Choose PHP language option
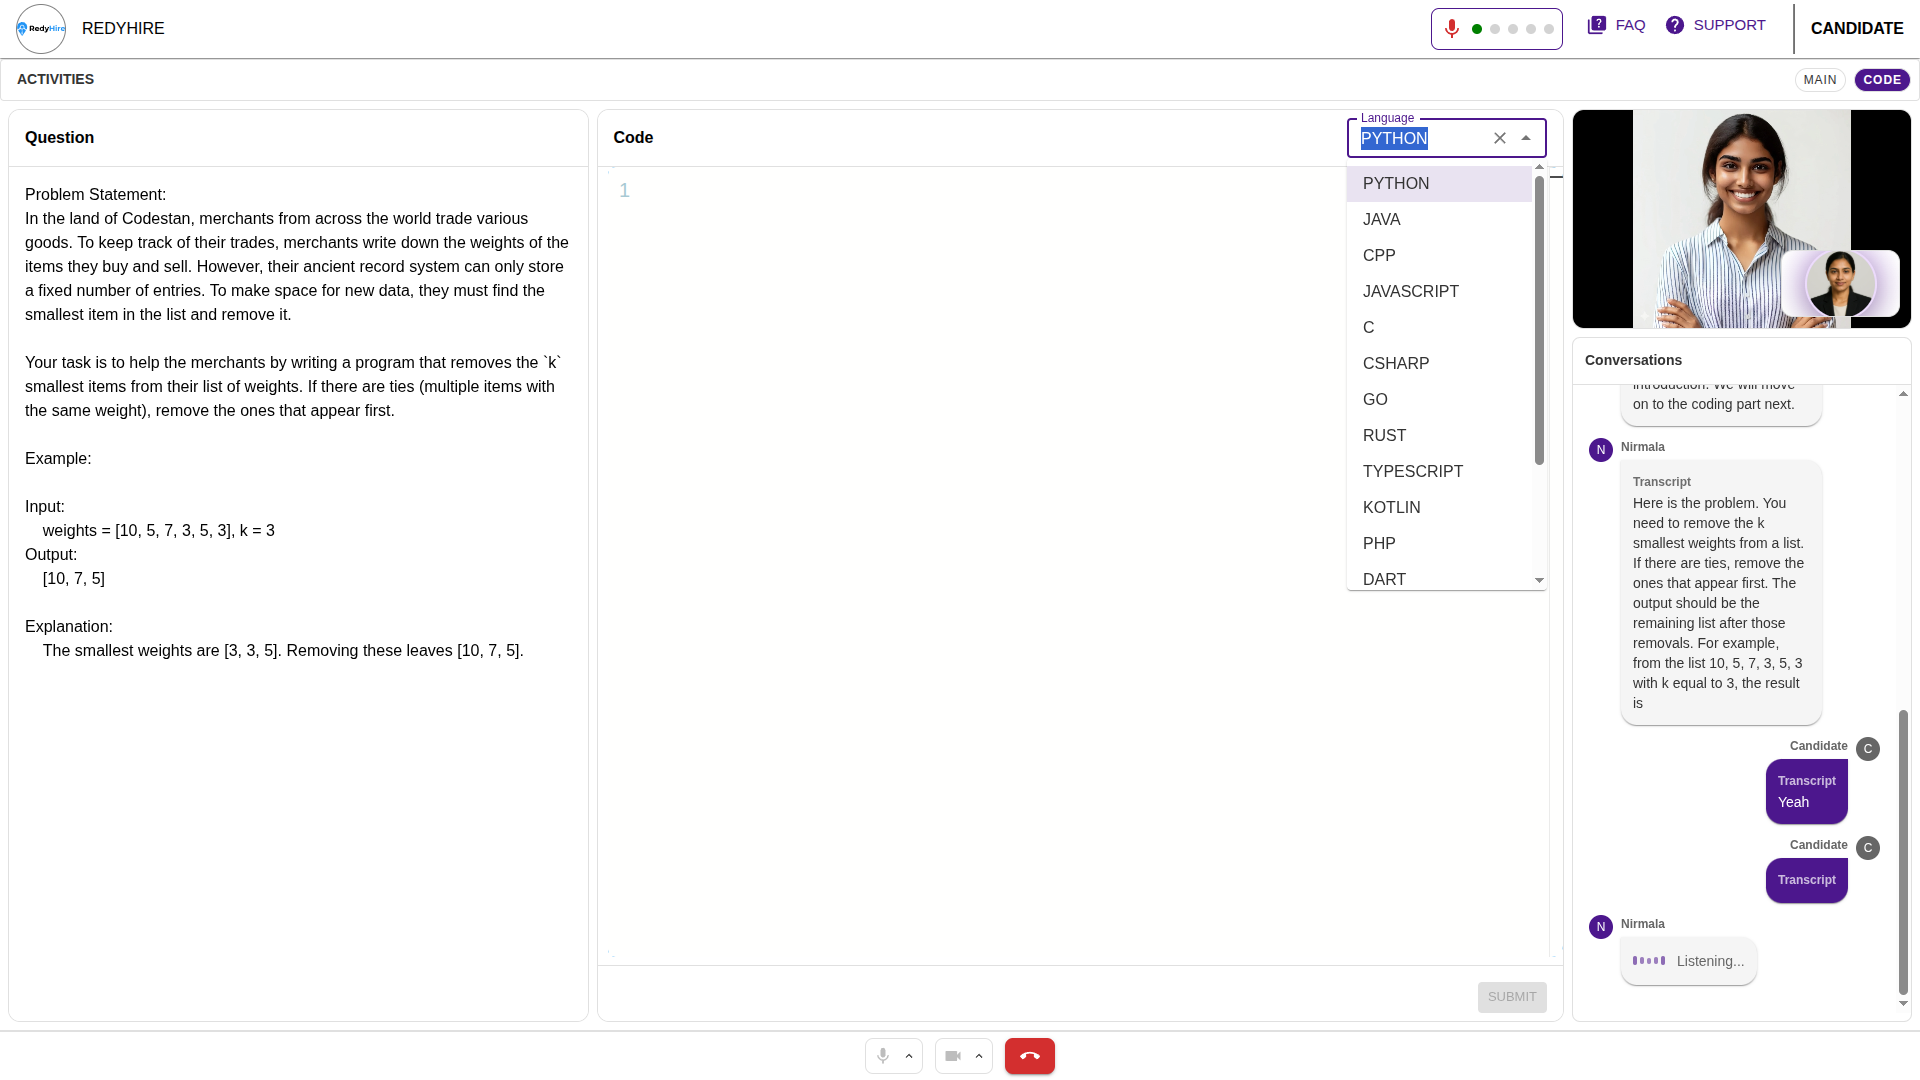Image resolution: width=1920 pixels, height=1080 pixels. pos(1439,544)
